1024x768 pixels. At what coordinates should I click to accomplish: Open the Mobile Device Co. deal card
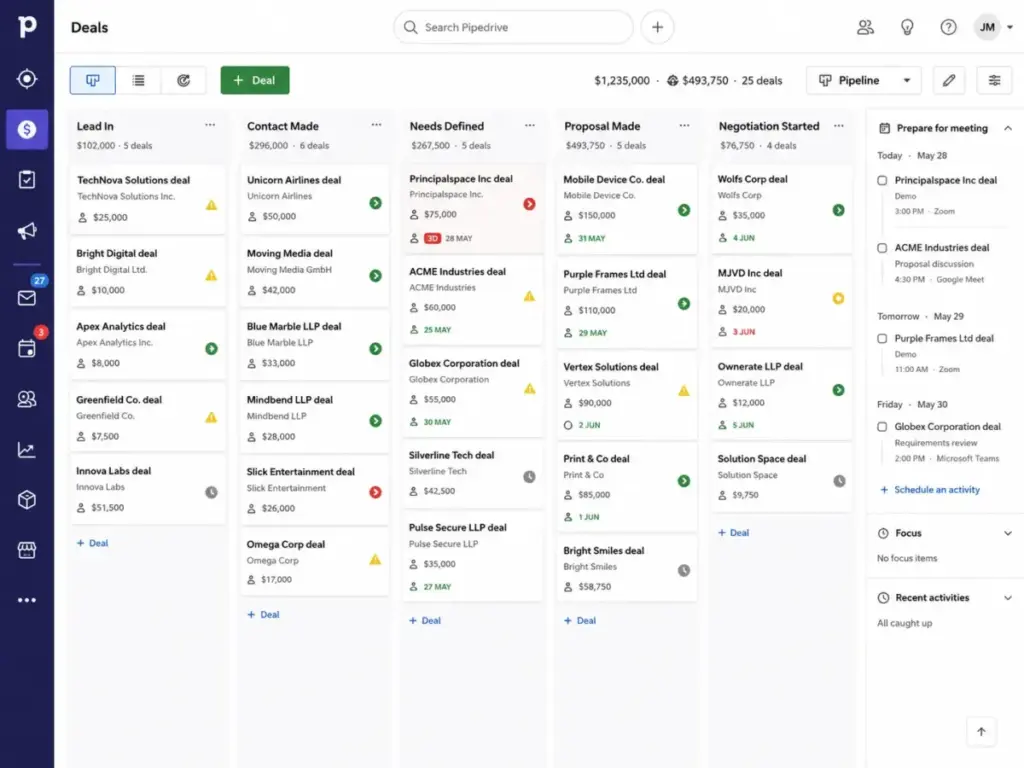coord(626,209)
